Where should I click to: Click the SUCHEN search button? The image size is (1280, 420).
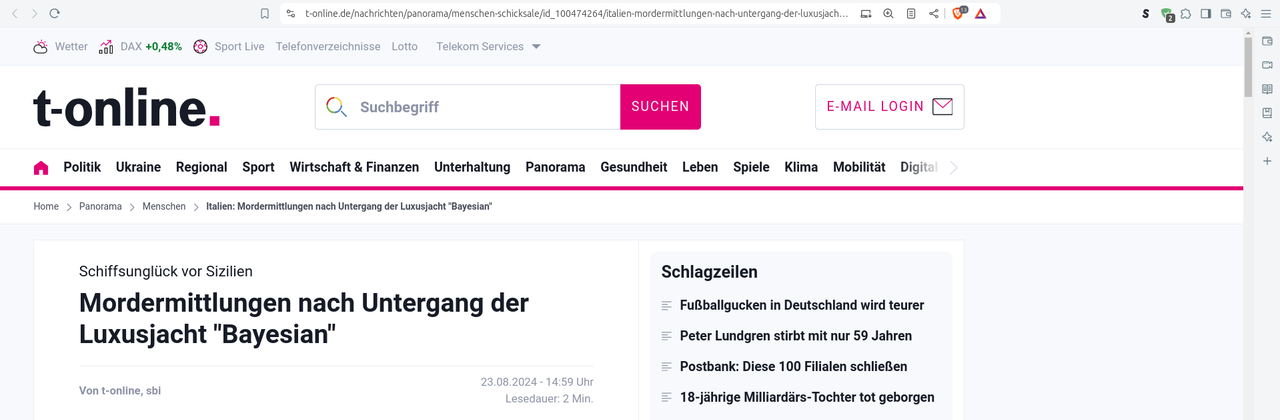[660, 107]
